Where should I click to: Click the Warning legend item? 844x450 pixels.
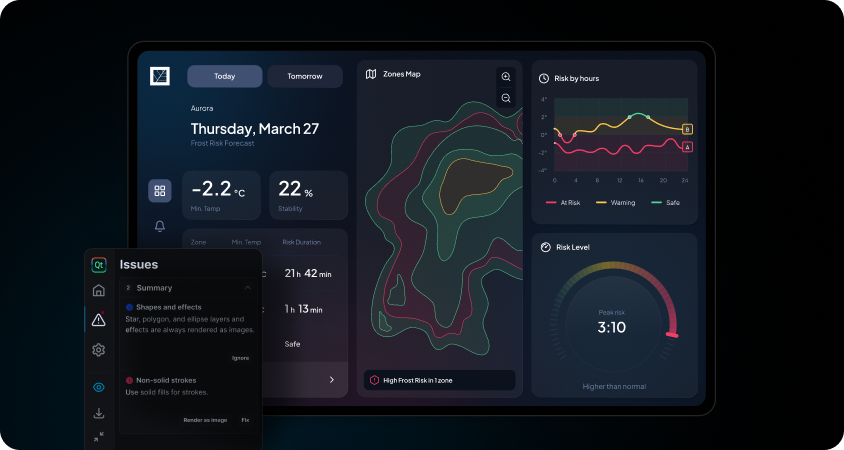(615, 203)
